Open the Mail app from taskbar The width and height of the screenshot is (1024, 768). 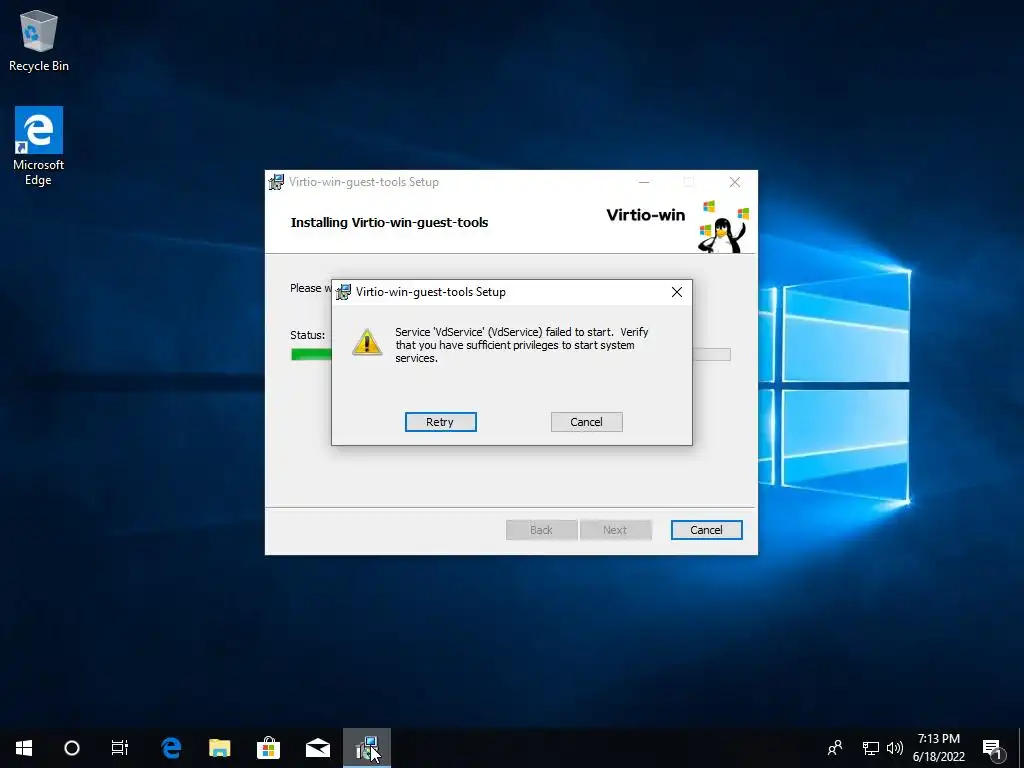(318, 748)
